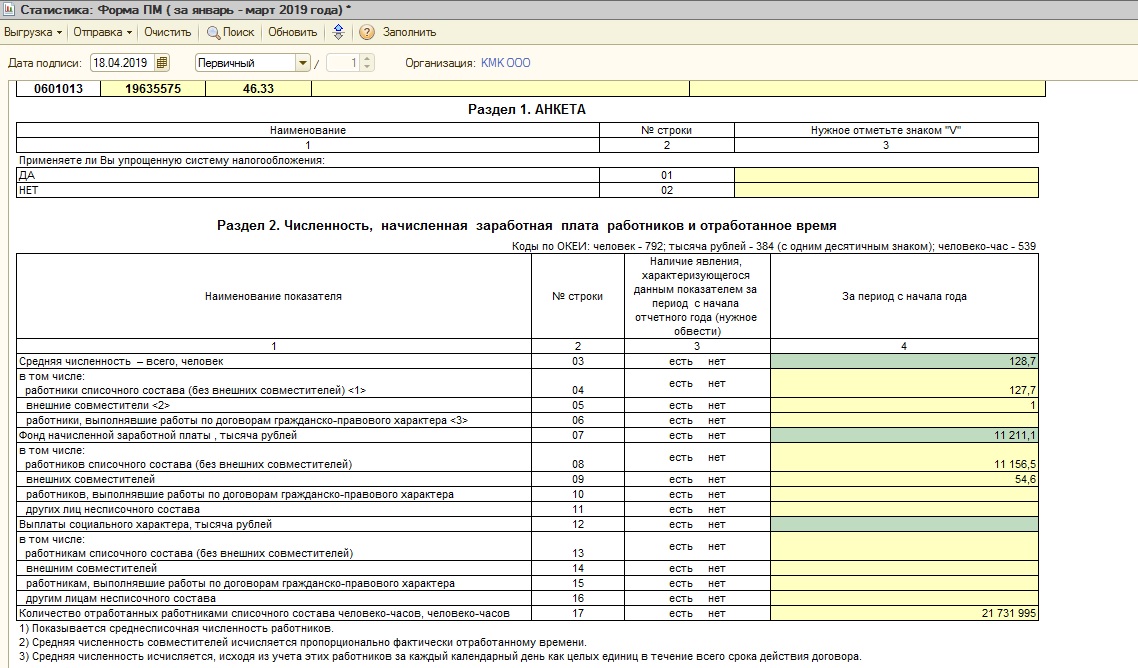Viewport: 1138px width, 668px height.
Task: Select the 'Количество отработанных работниками' row label
Action: click(264, 614)
